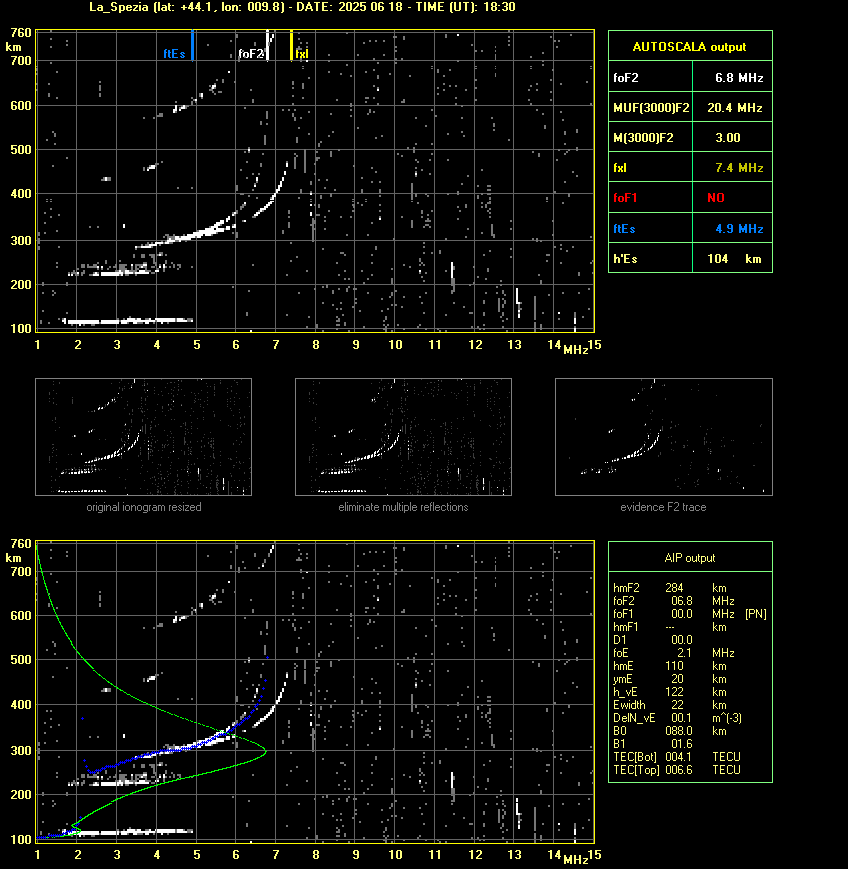Open the 'evidence F2 trace' thumbnail
Screen dimensions: 848x869
click(664, 437)
